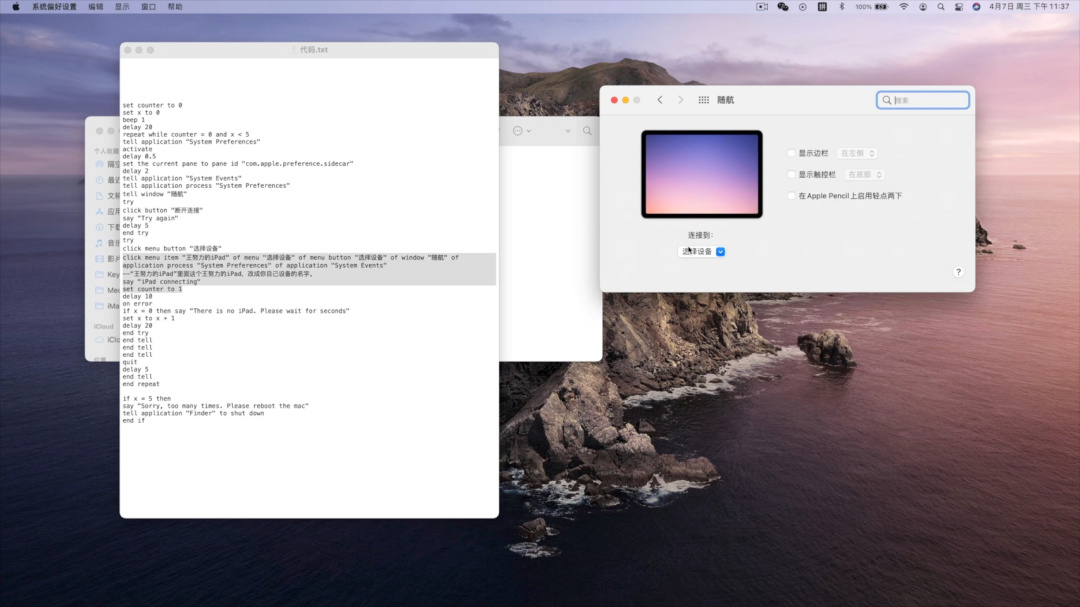
Task: Open the 选择设备 dropdown
Action: [x=702, y=252]
